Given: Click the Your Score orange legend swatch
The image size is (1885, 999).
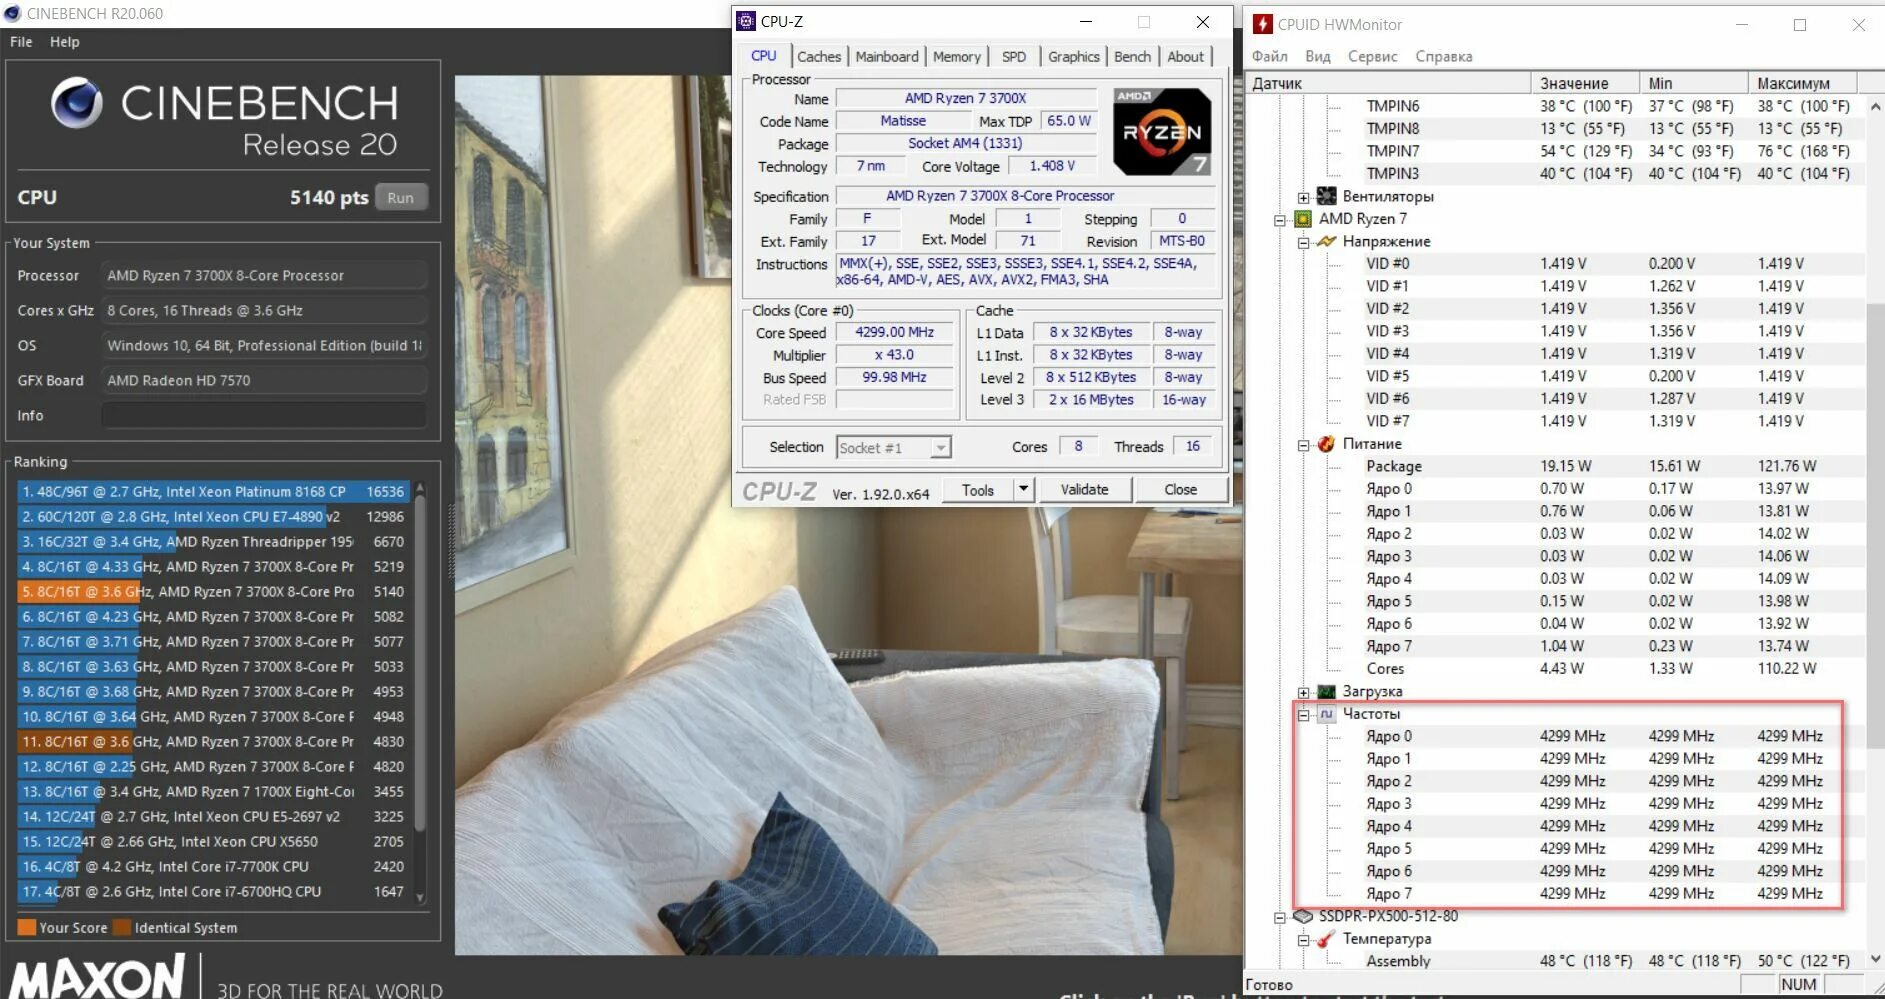Looking at the screenshot, I should click(x=27, y=927).
